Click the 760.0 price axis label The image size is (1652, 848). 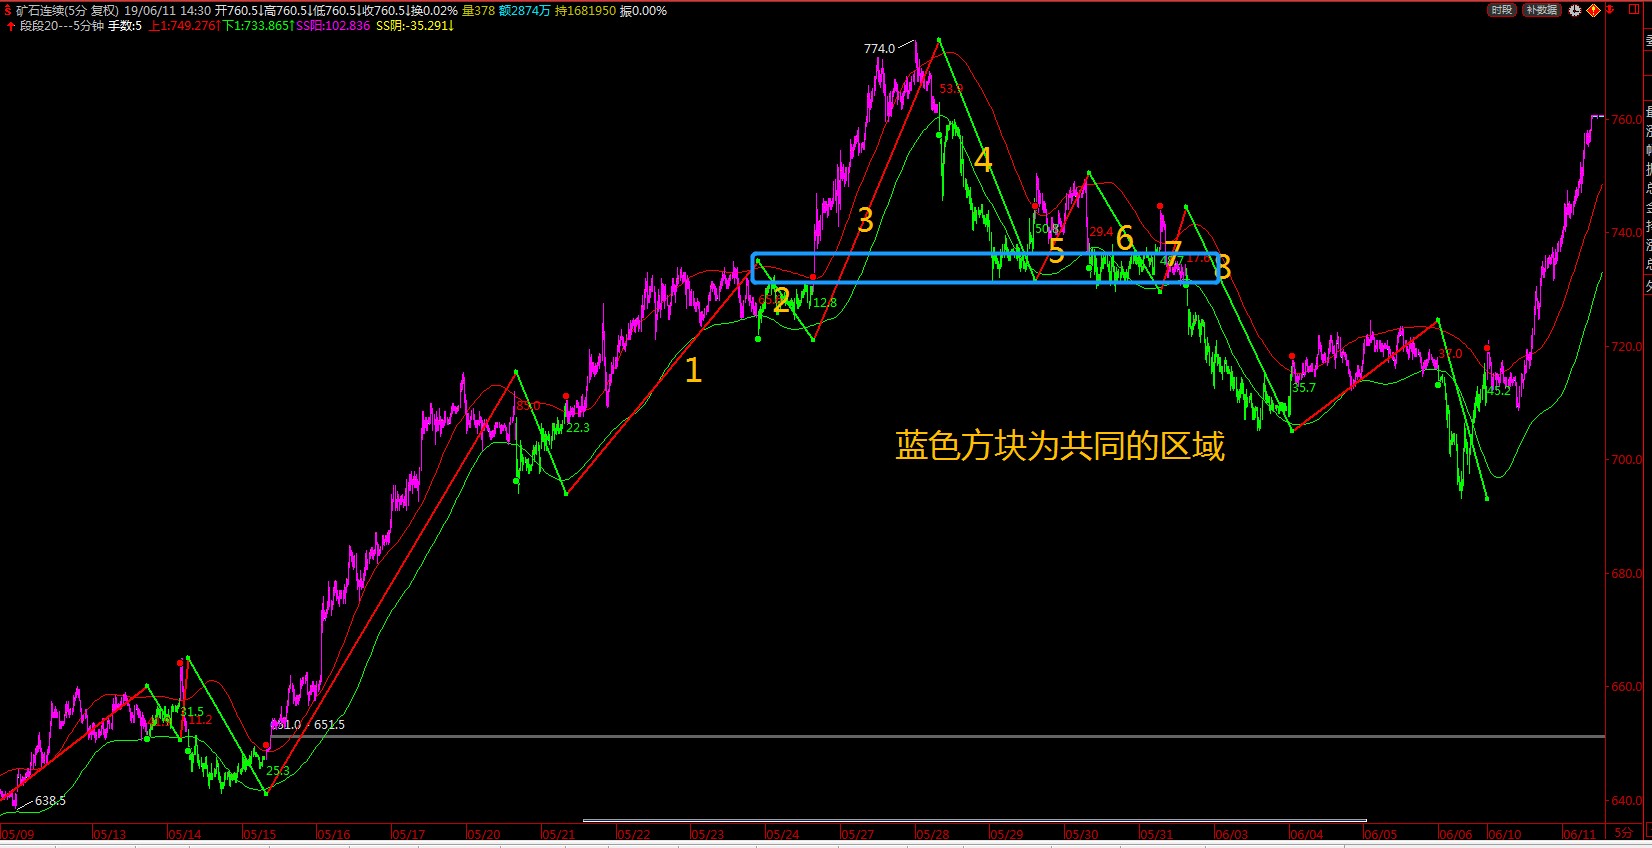point(1627,119)
